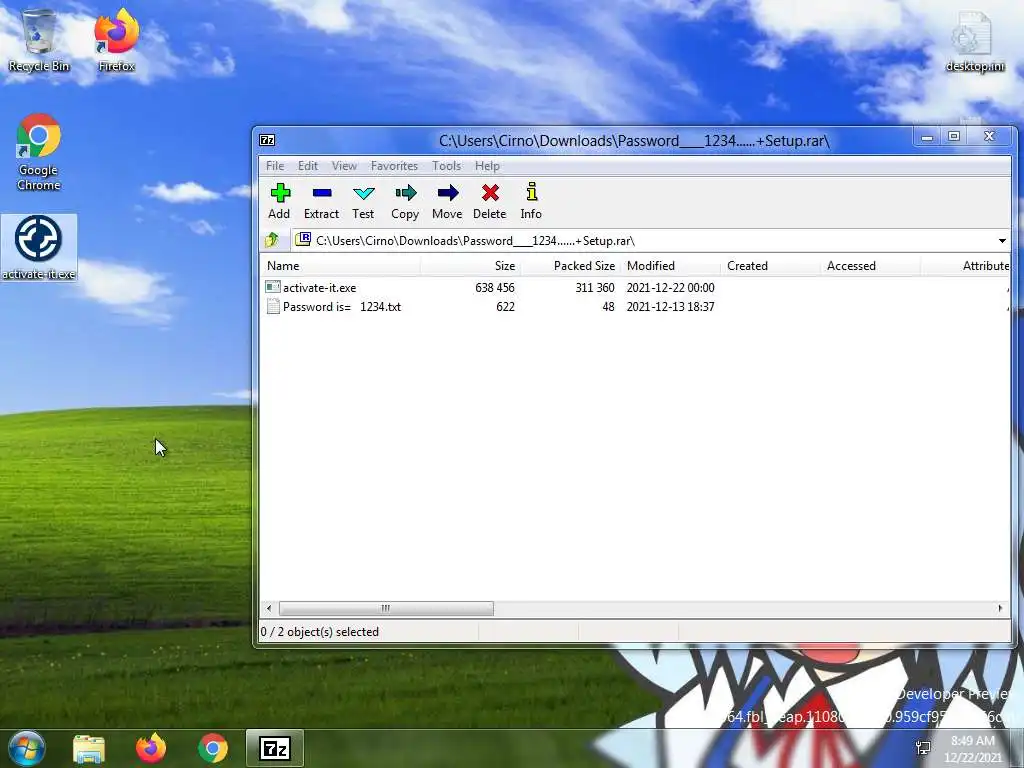This screenshot has height=768, width=1024.
Task: Sort by Modified column header
Action: [x=670, y=266]
